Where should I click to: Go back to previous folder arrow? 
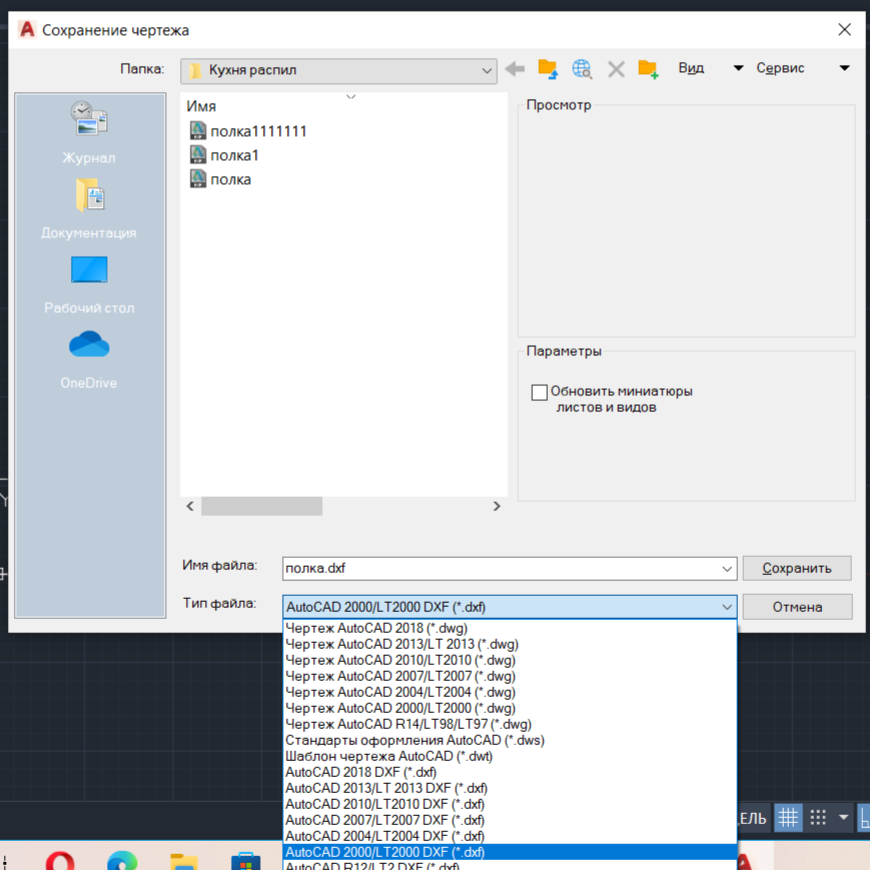[515, 69]
